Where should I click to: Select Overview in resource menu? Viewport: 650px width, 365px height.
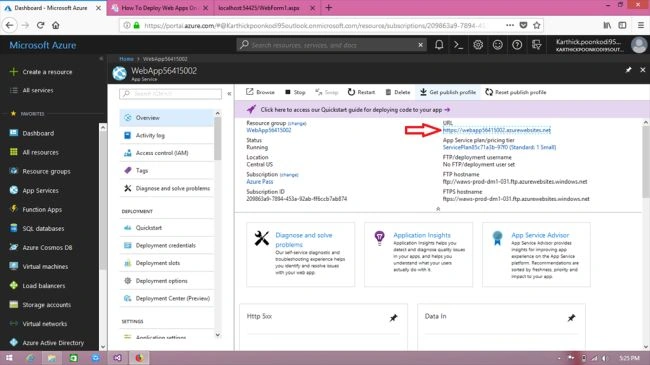tap(167, 118)
